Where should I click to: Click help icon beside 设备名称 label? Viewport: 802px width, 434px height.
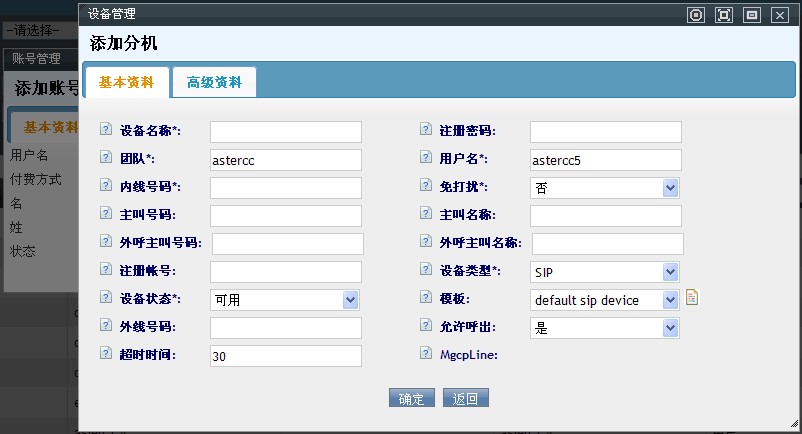pos(107,131)
